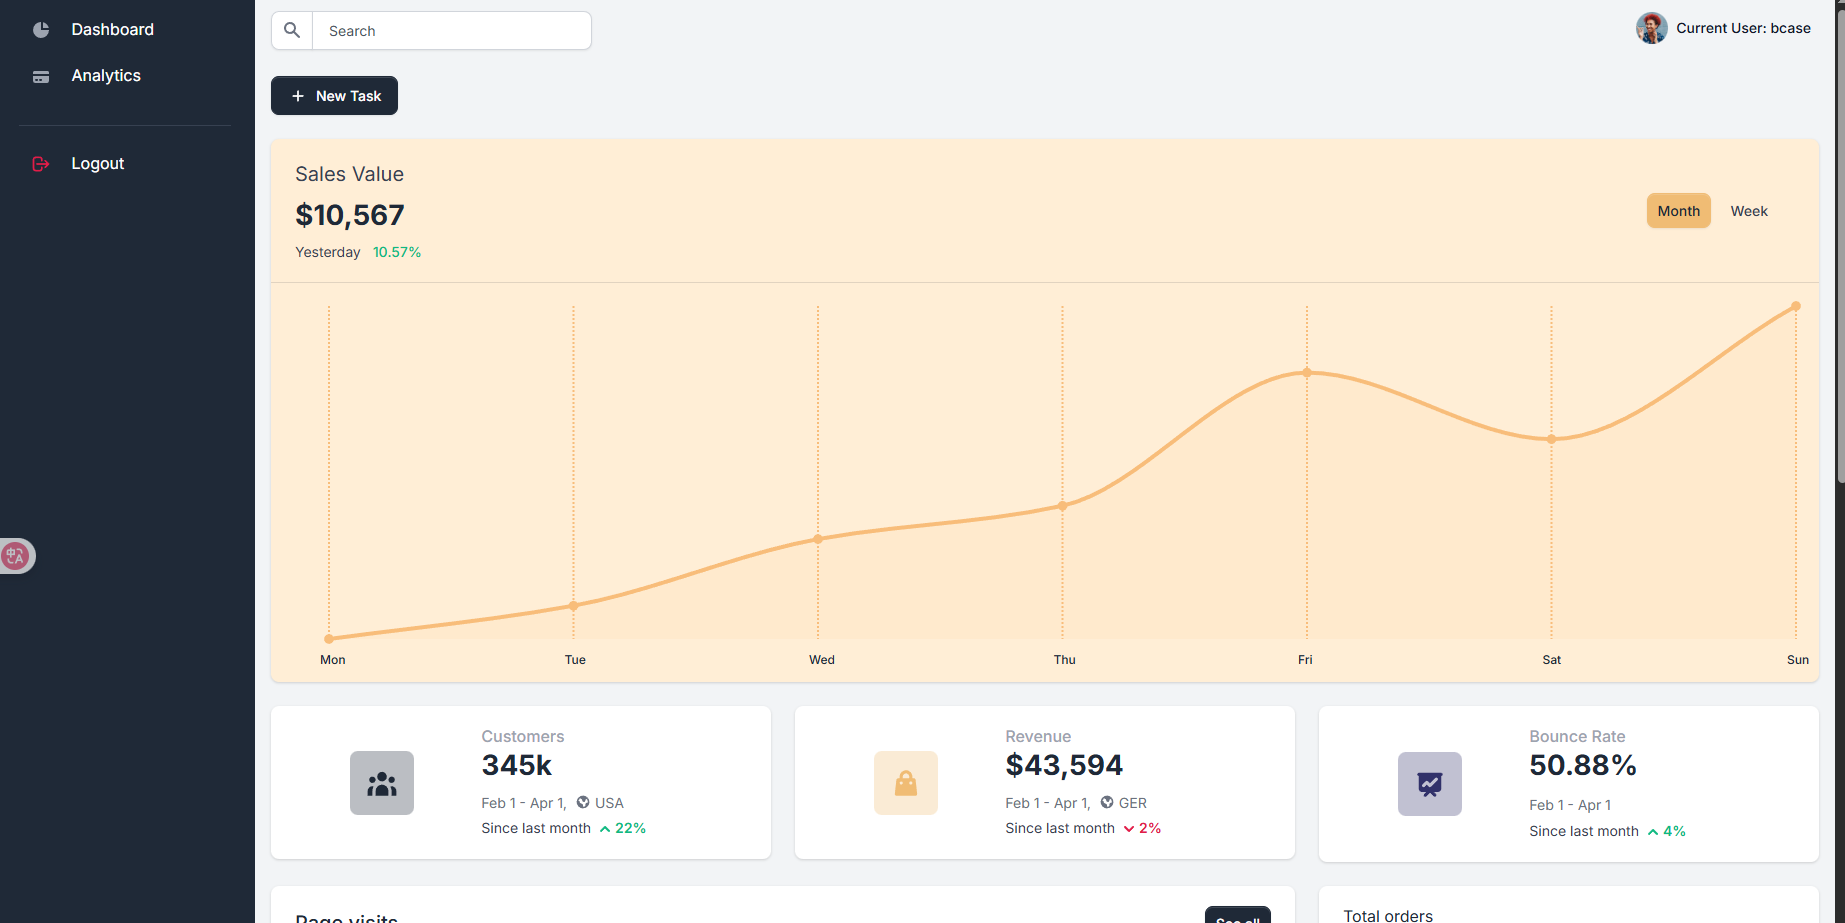1845x923 pixels.
Task: Open the user profile avatar
Action: 1651,29
